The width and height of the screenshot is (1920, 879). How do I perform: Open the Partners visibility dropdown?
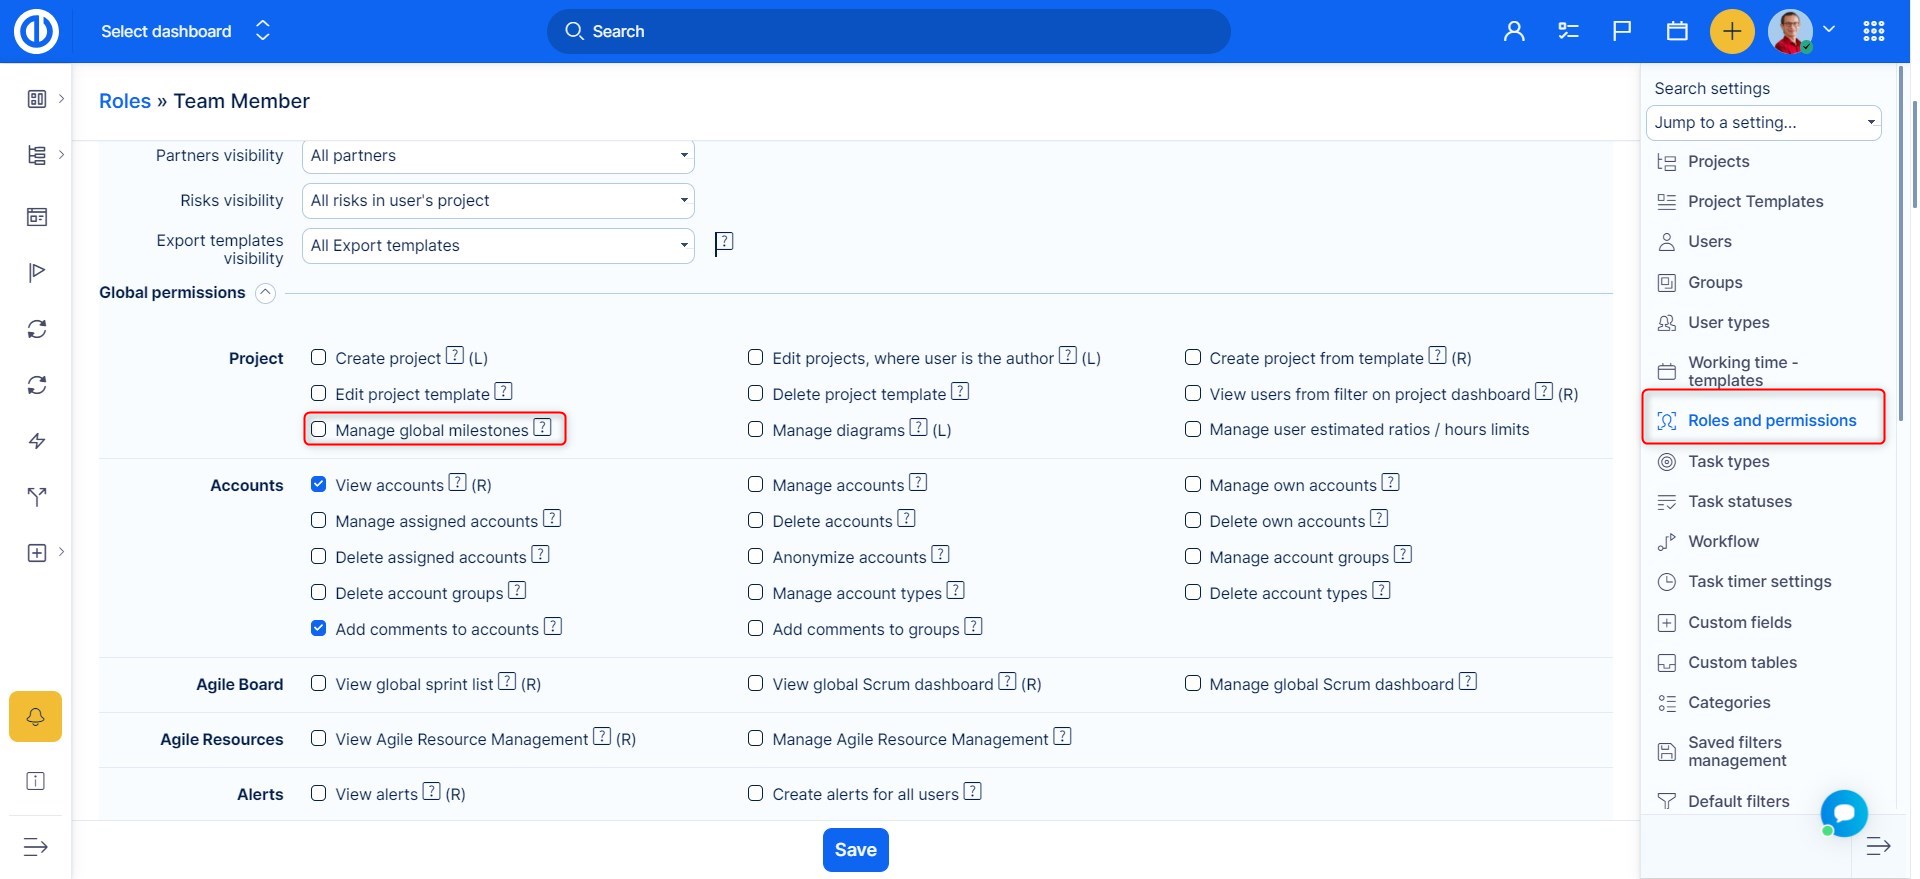click(498, 156)
